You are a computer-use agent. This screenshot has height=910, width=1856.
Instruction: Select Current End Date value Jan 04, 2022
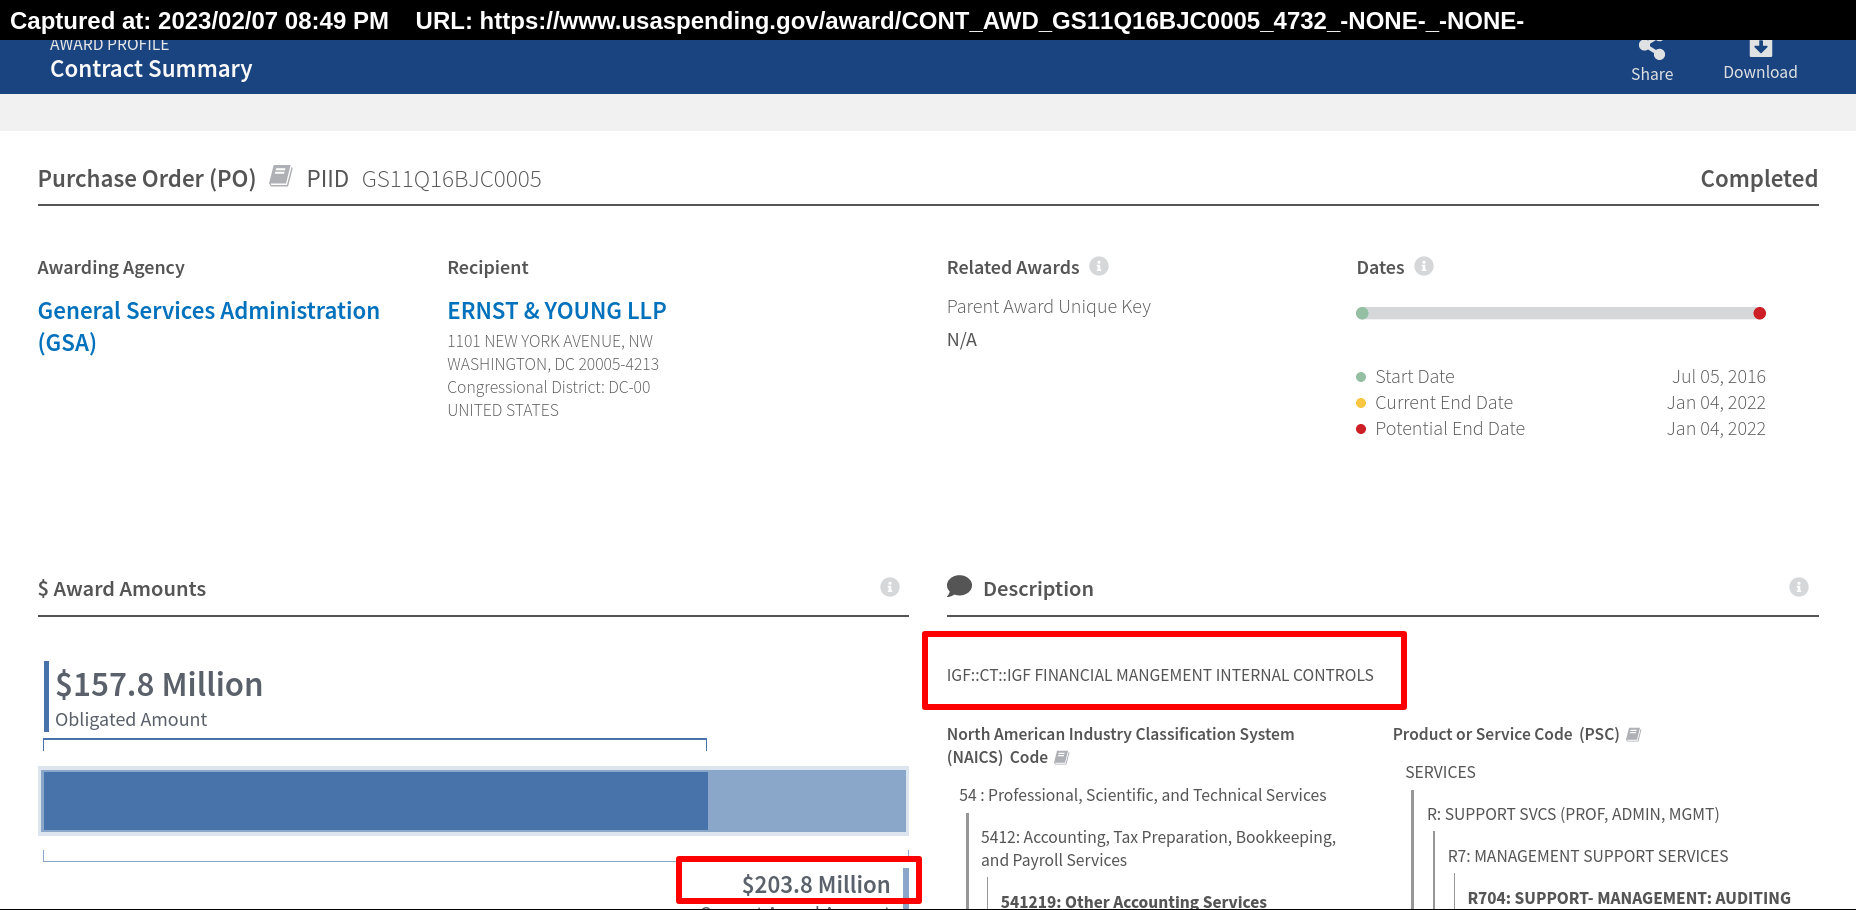point(1716,403)
